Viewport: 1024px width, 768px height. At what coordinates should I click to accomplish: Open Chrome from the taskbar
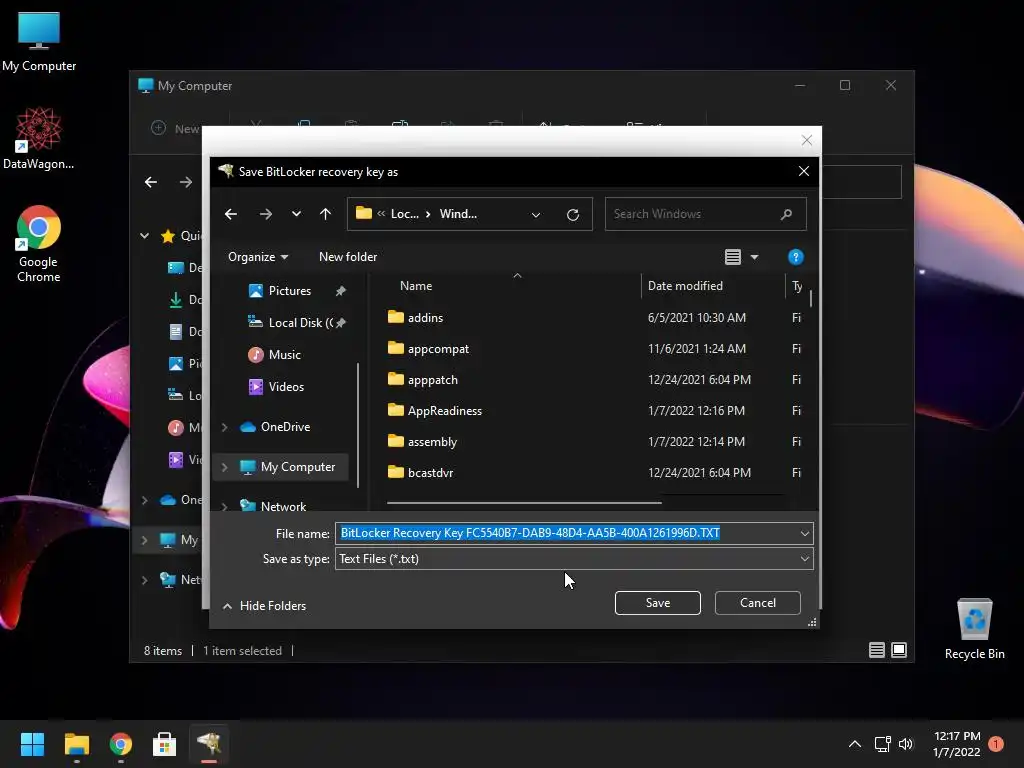pos(121,744)
